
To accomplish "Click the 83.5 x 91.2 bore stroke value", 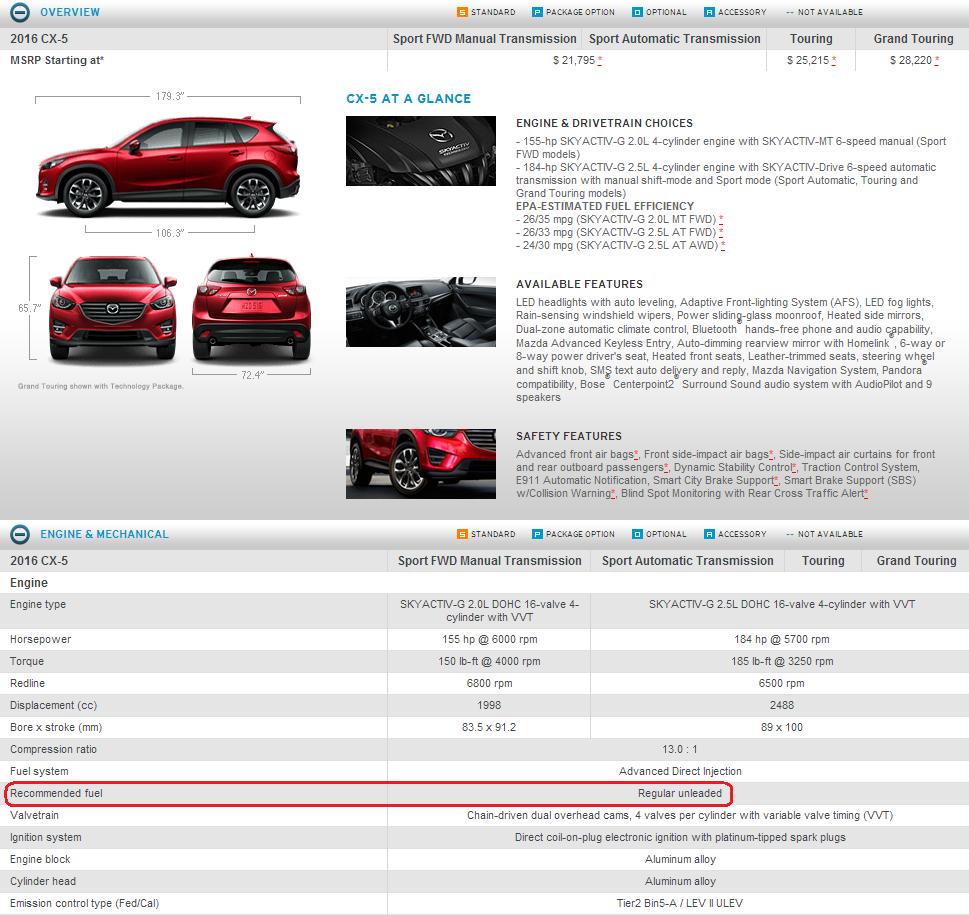I will (x=489, y=727).
